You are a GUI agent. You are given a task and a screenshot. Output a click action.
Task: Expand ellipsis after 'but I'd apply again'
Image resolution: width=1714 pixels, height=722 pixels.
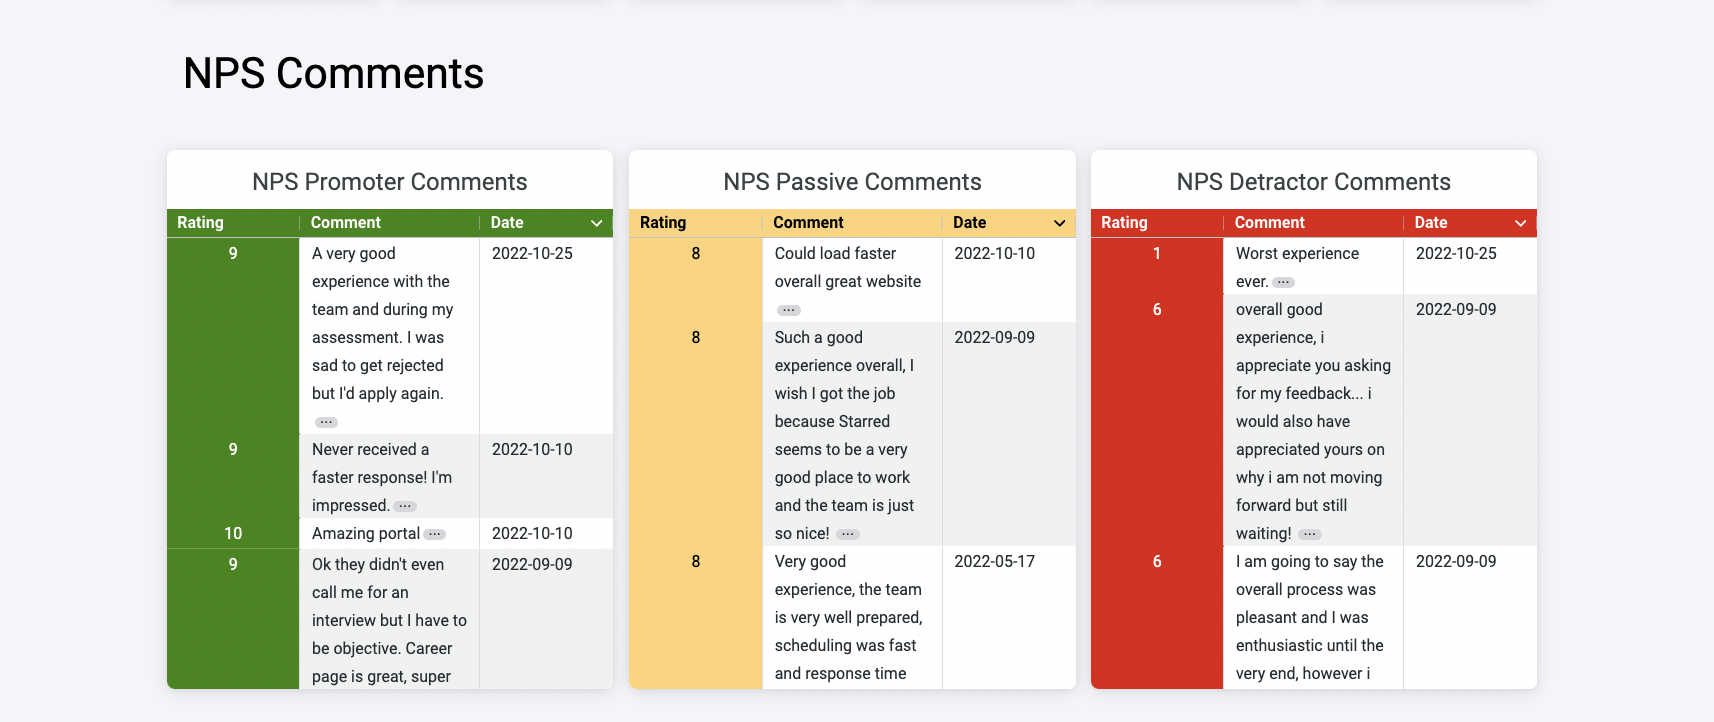326,422
